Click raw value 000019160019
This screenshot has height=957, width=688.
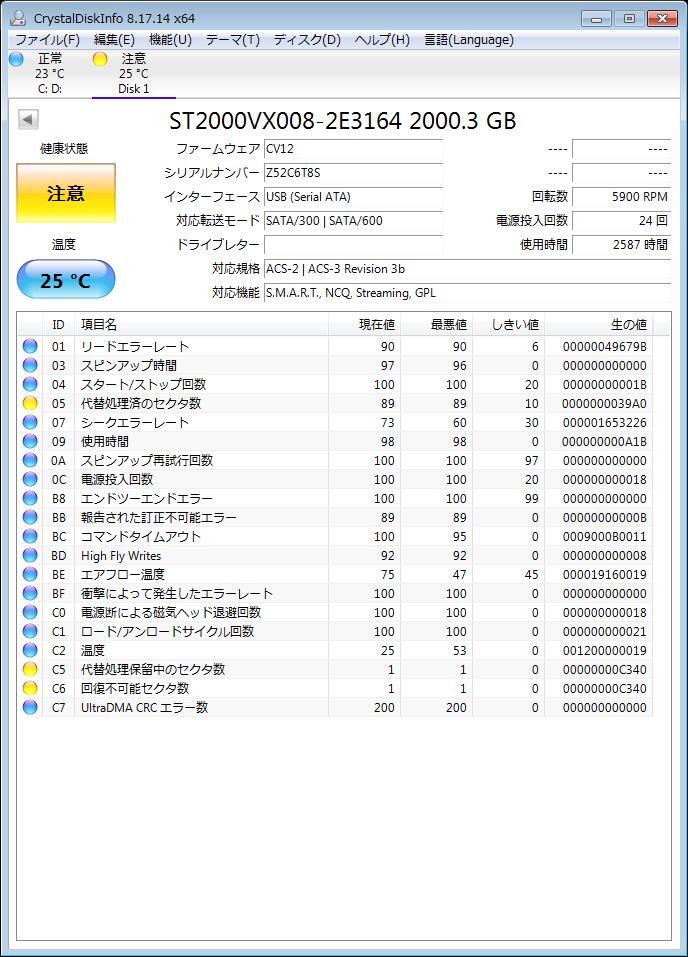pyautogui.click(x=604, y=574)
